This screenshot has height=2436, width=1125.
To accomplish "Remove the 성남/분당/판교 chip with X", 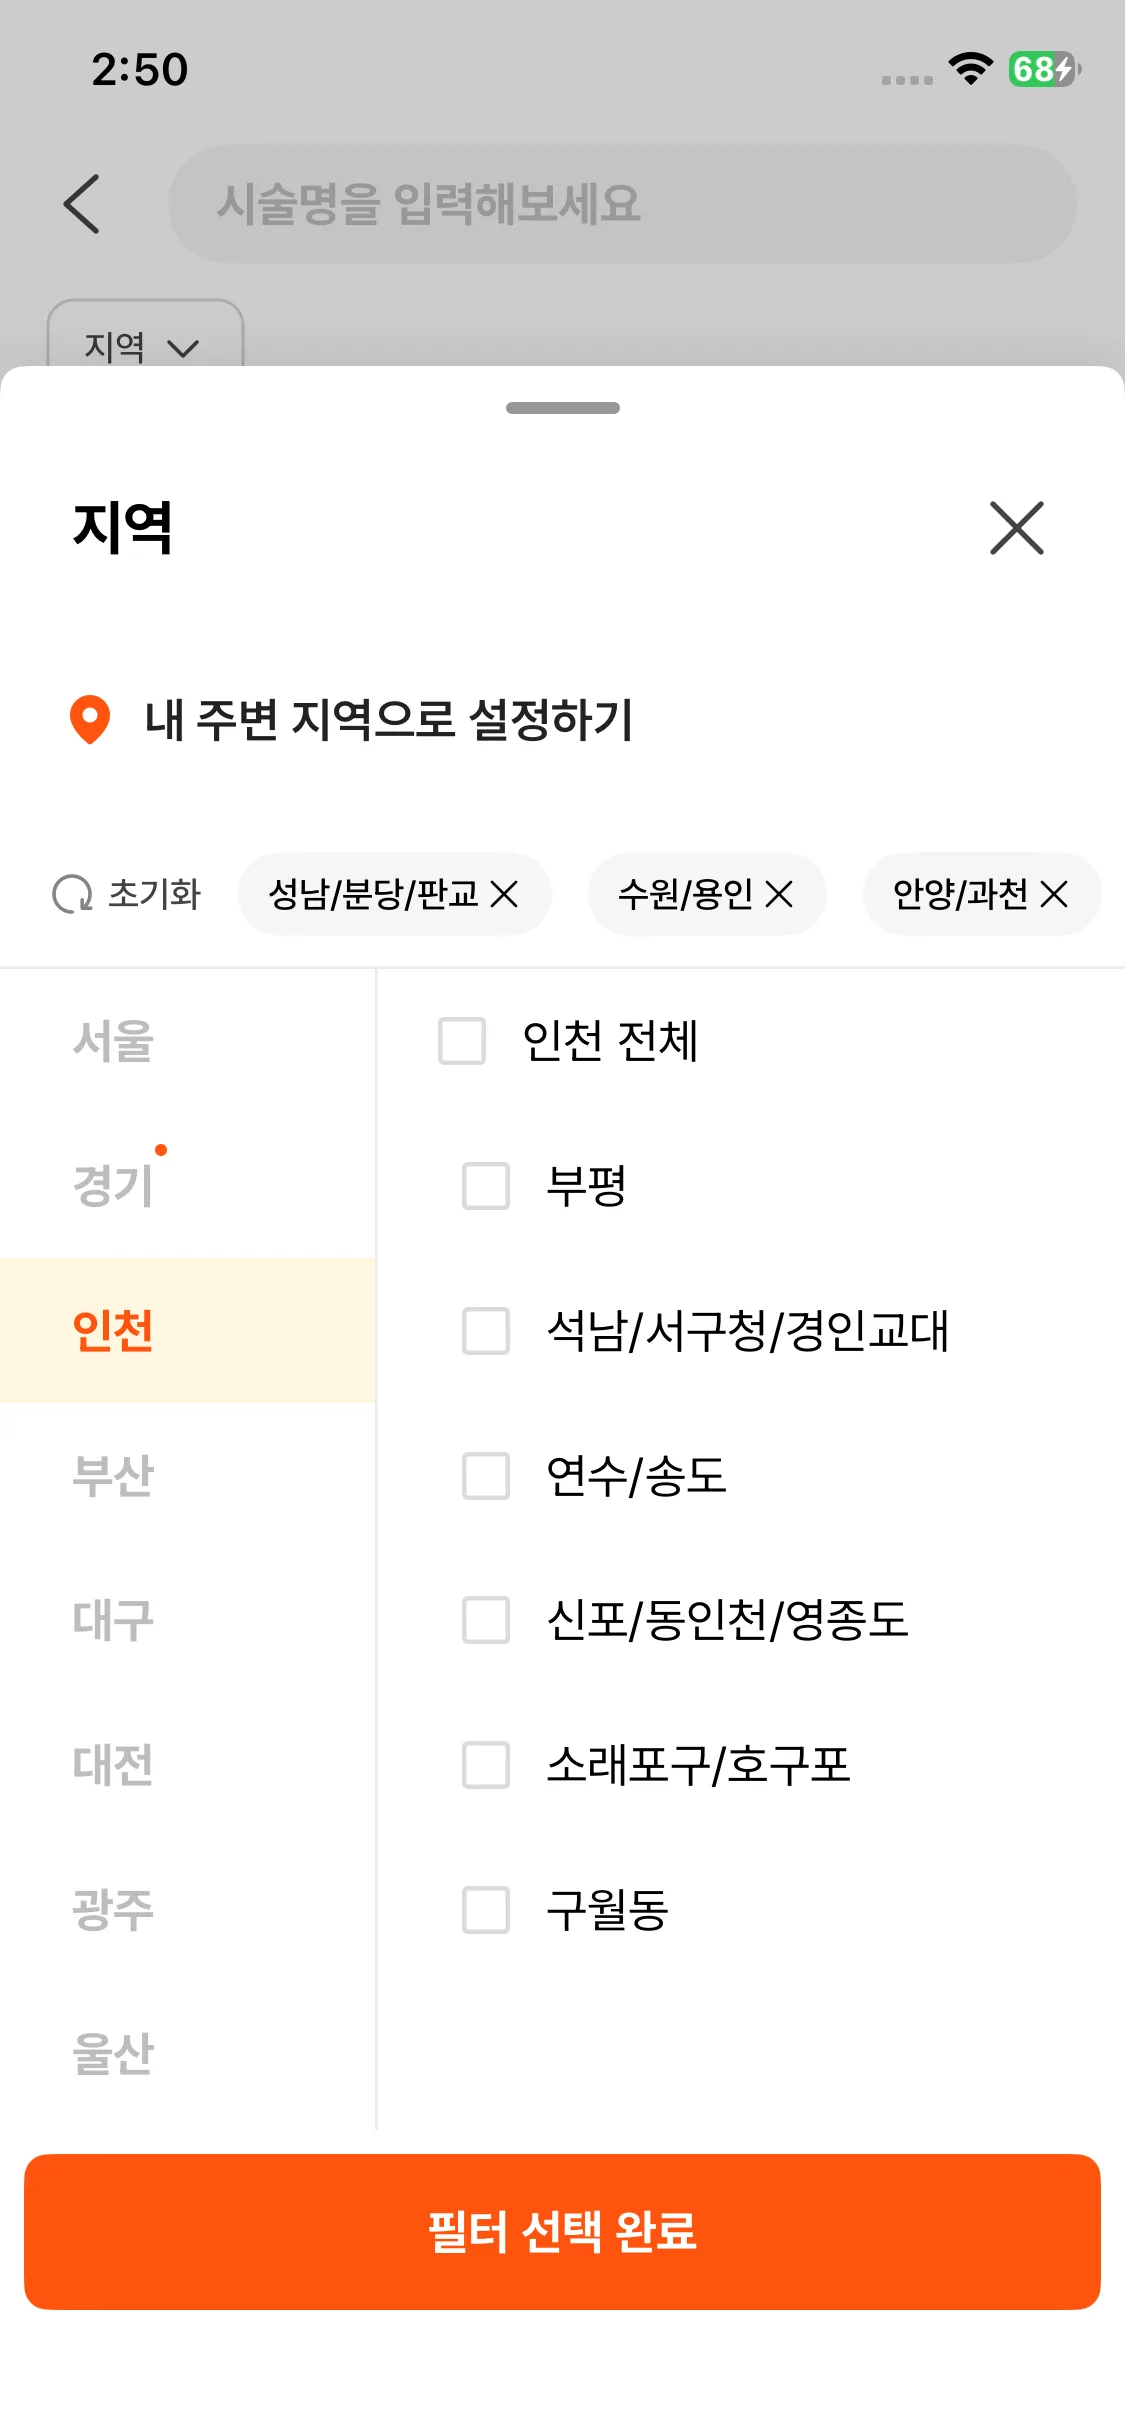I will click(x=505, y=894).
